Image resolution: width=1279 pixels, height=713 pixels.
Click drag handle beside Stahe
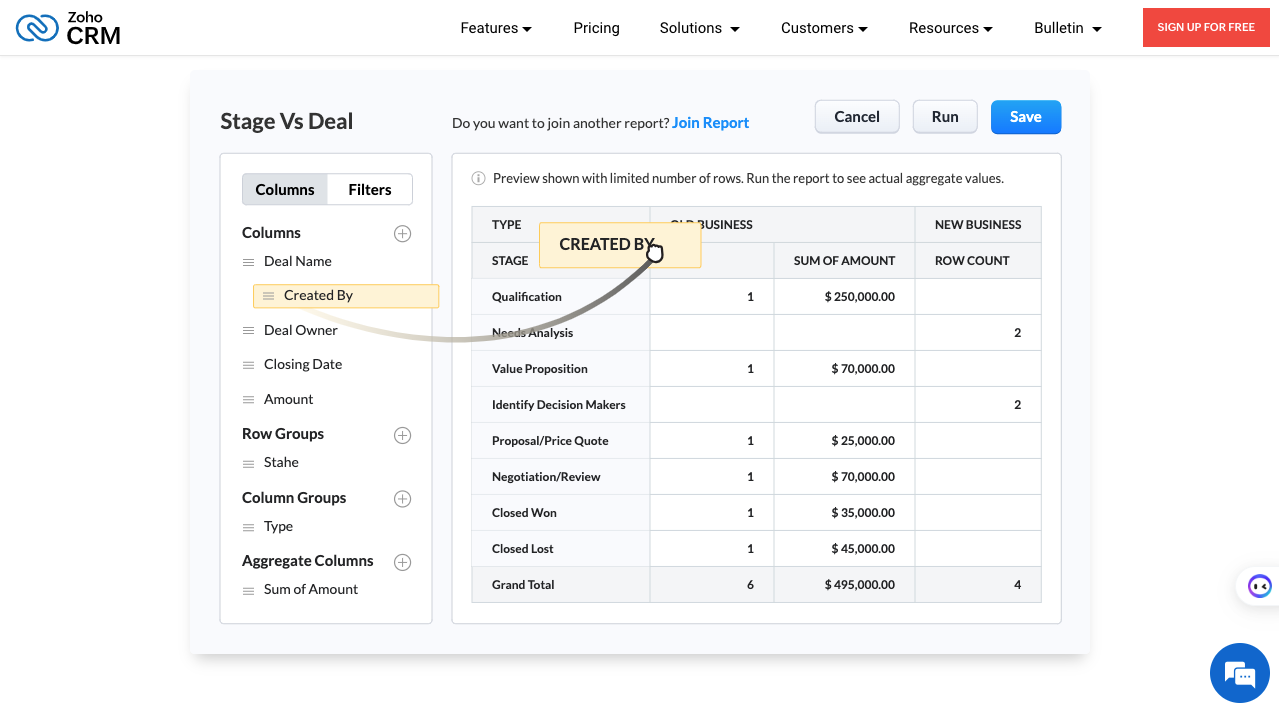coord(249,463)
